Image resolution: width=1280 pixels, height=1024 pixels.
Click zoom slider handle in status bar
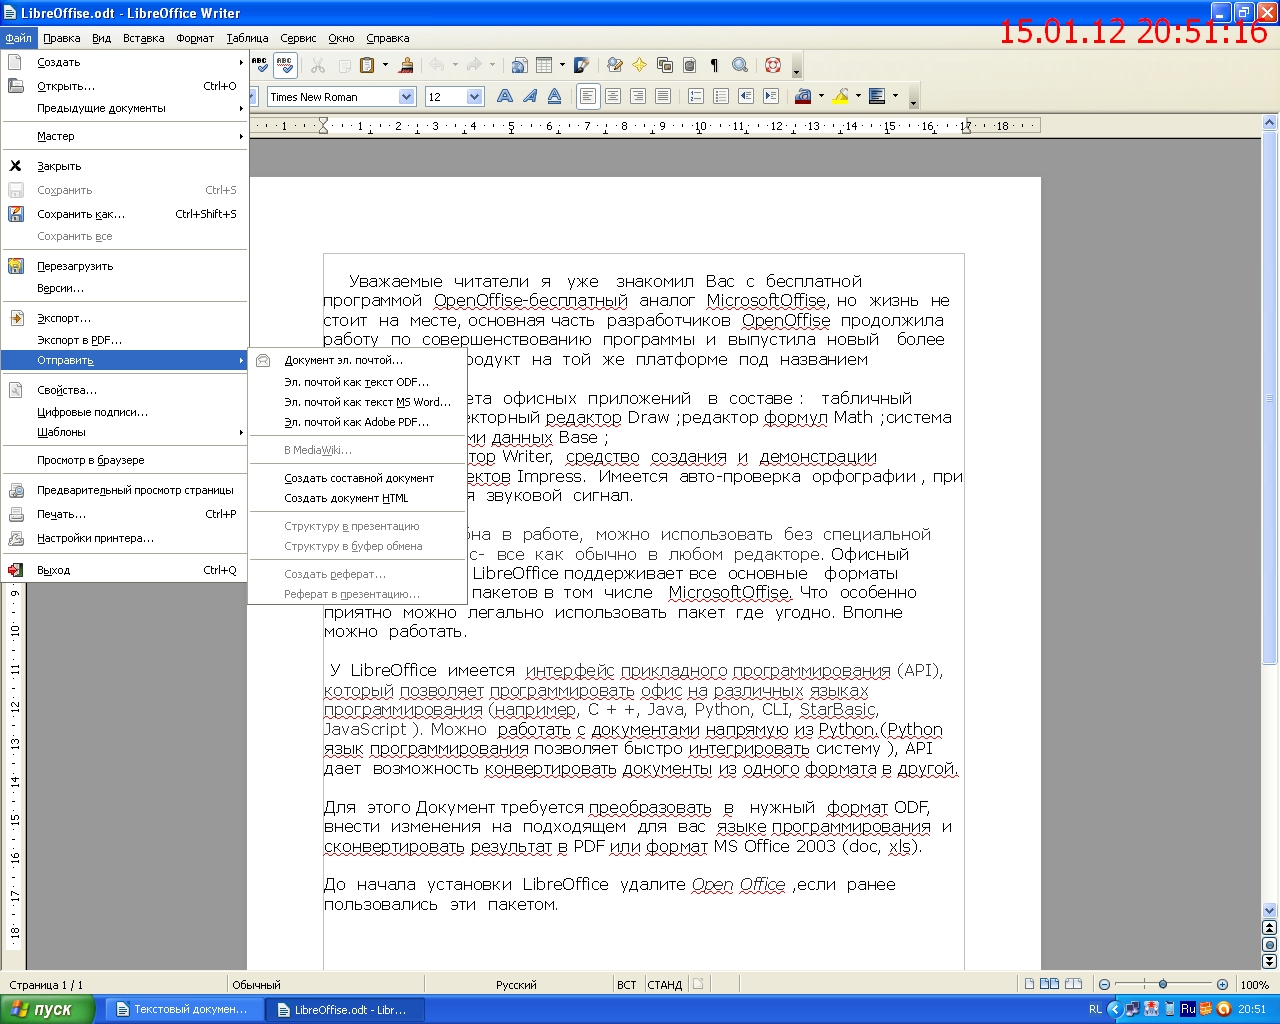pos(1162,984)
